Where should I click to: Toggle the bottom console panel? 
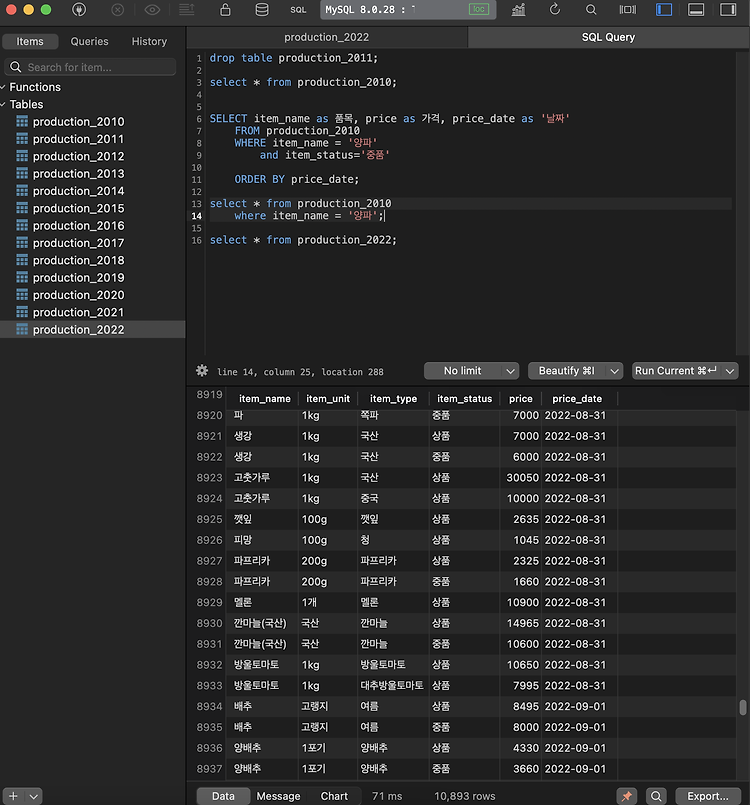tap(696, 9)
